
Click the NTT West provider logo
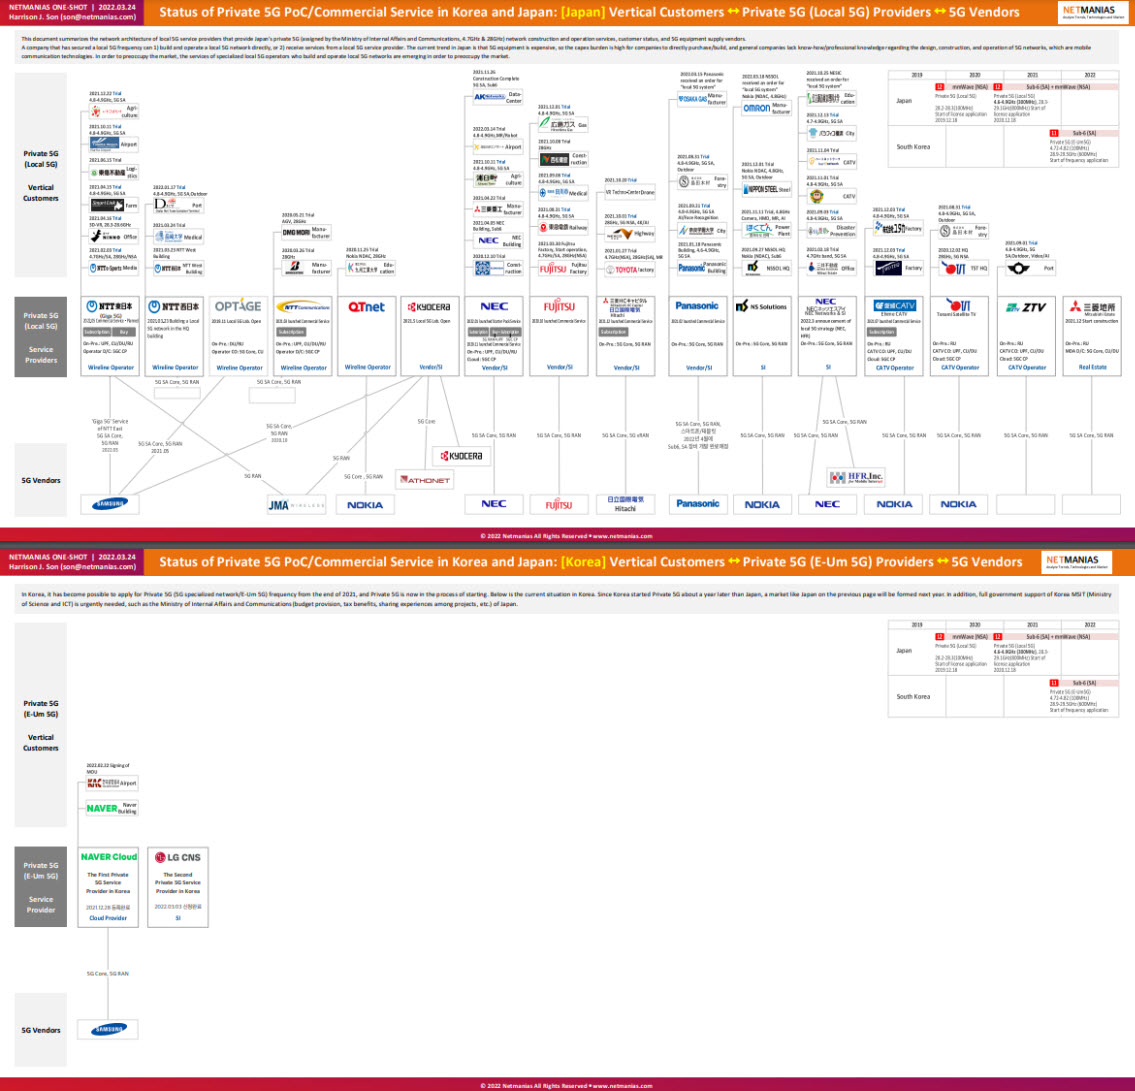(x=174, y=307)
